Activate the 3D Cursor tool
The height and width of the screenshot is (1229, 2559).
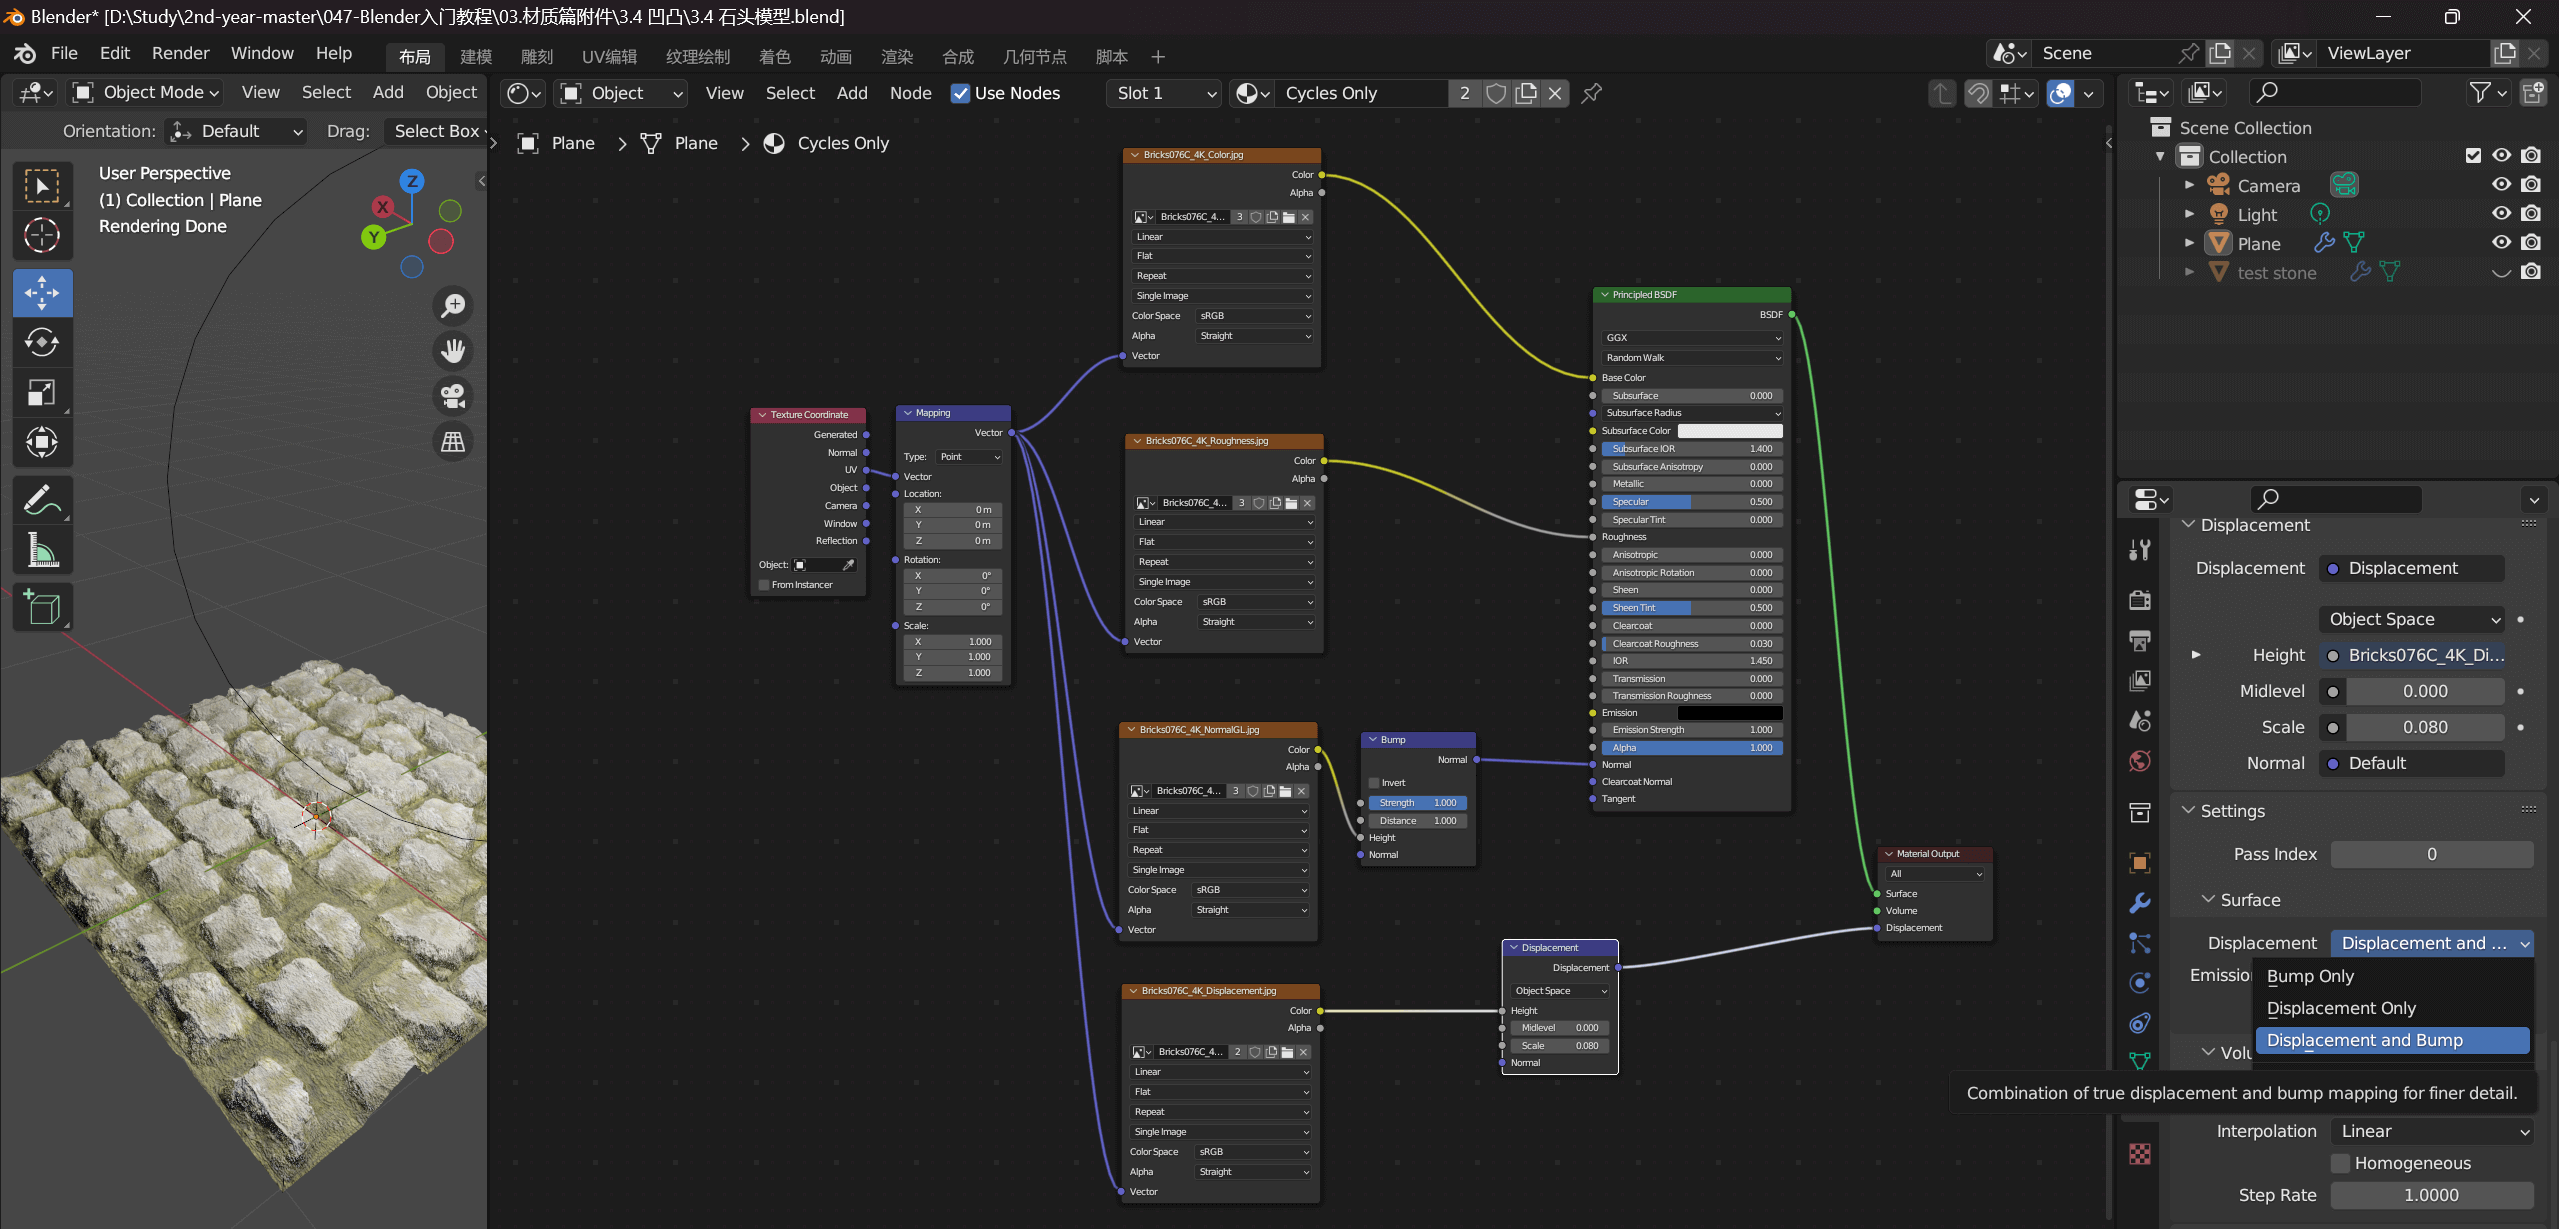42,236
